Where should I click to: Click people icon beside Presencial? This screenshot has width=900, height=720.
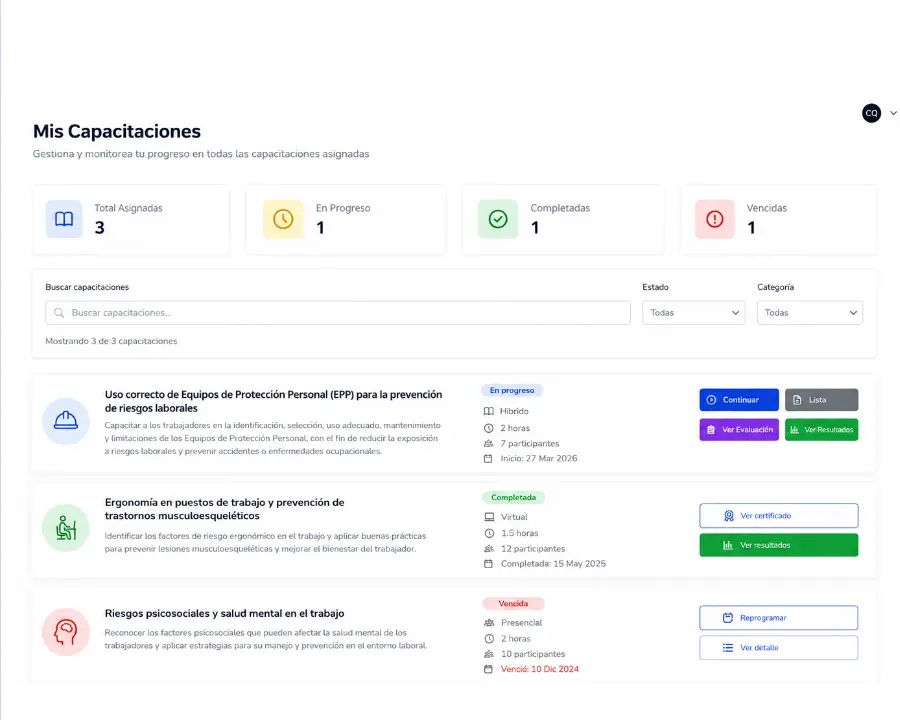[489, 622]
